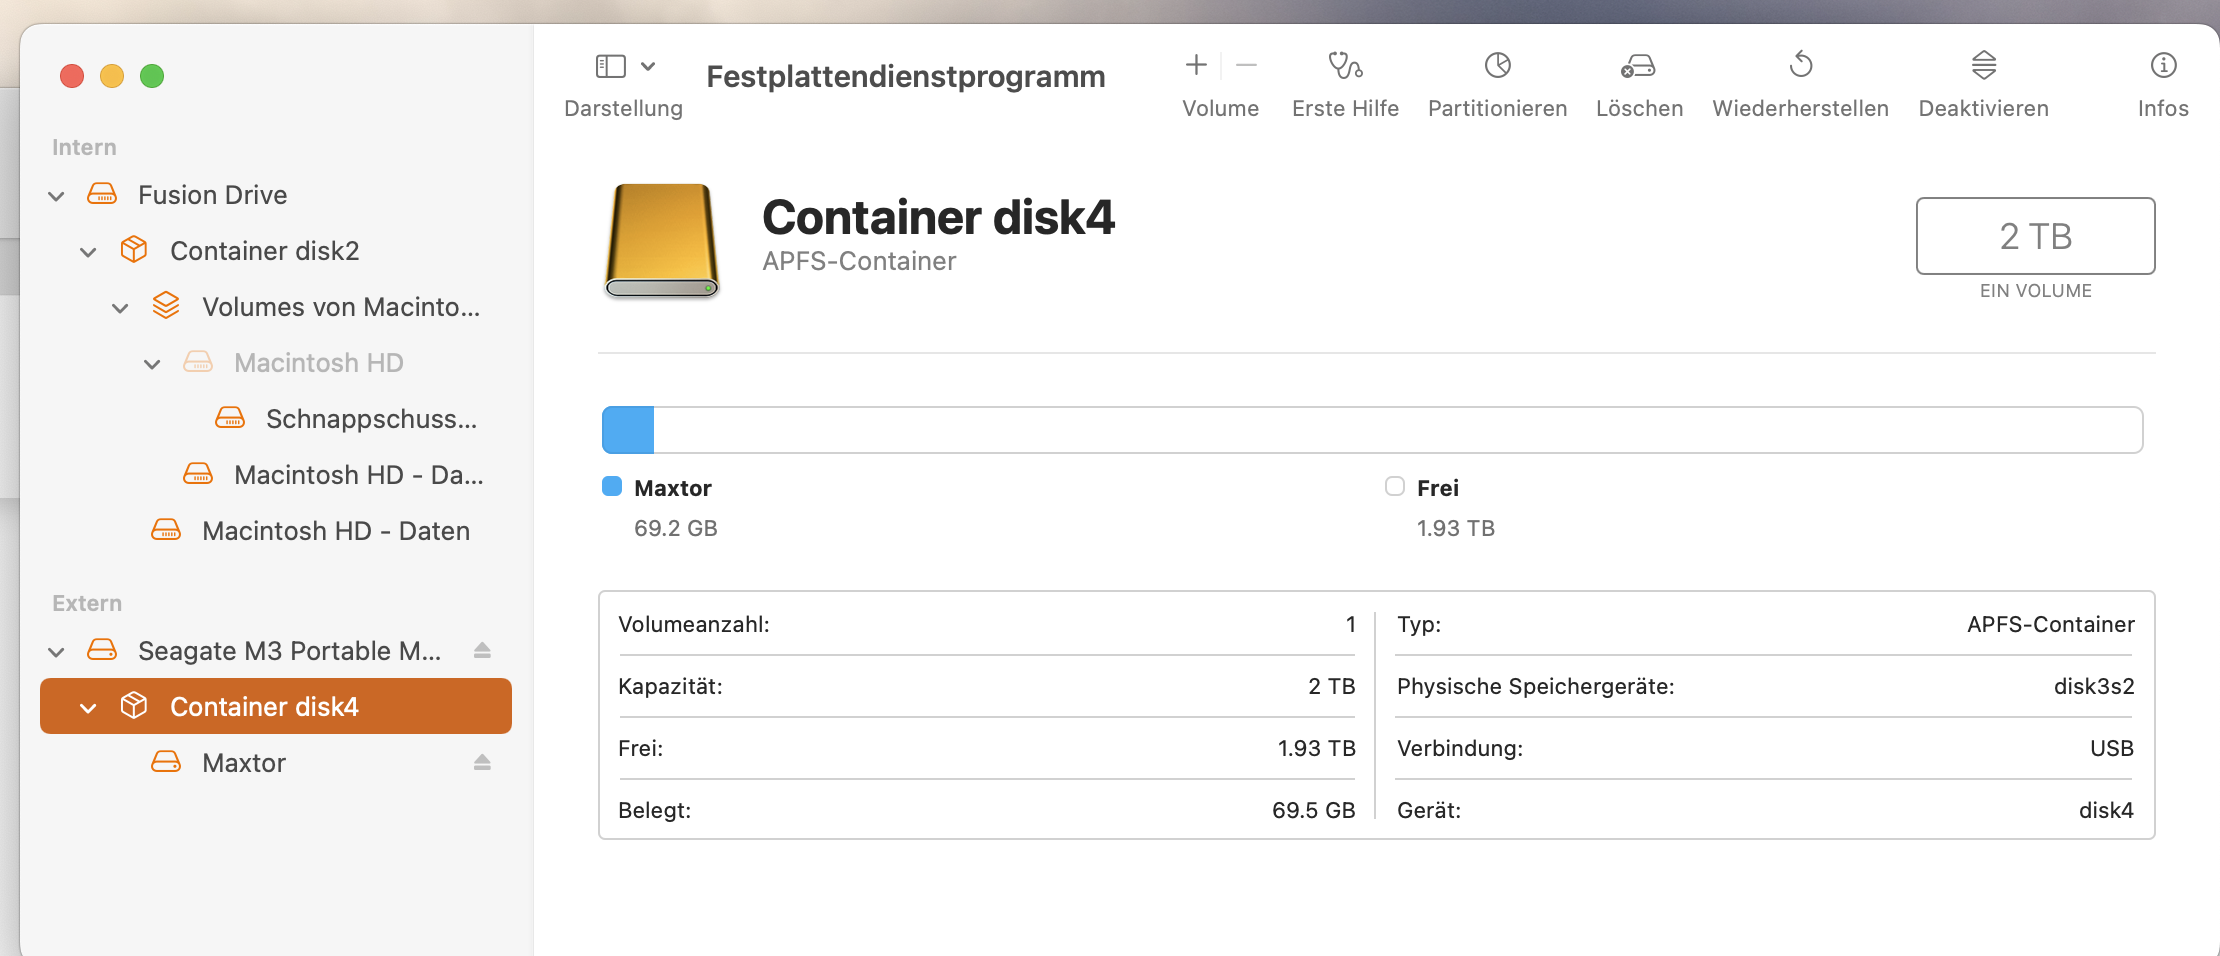Click the Erste Hilfe stethoscope icon
This screenshot has width=2220, height=956.
(x=1345, y=66)
